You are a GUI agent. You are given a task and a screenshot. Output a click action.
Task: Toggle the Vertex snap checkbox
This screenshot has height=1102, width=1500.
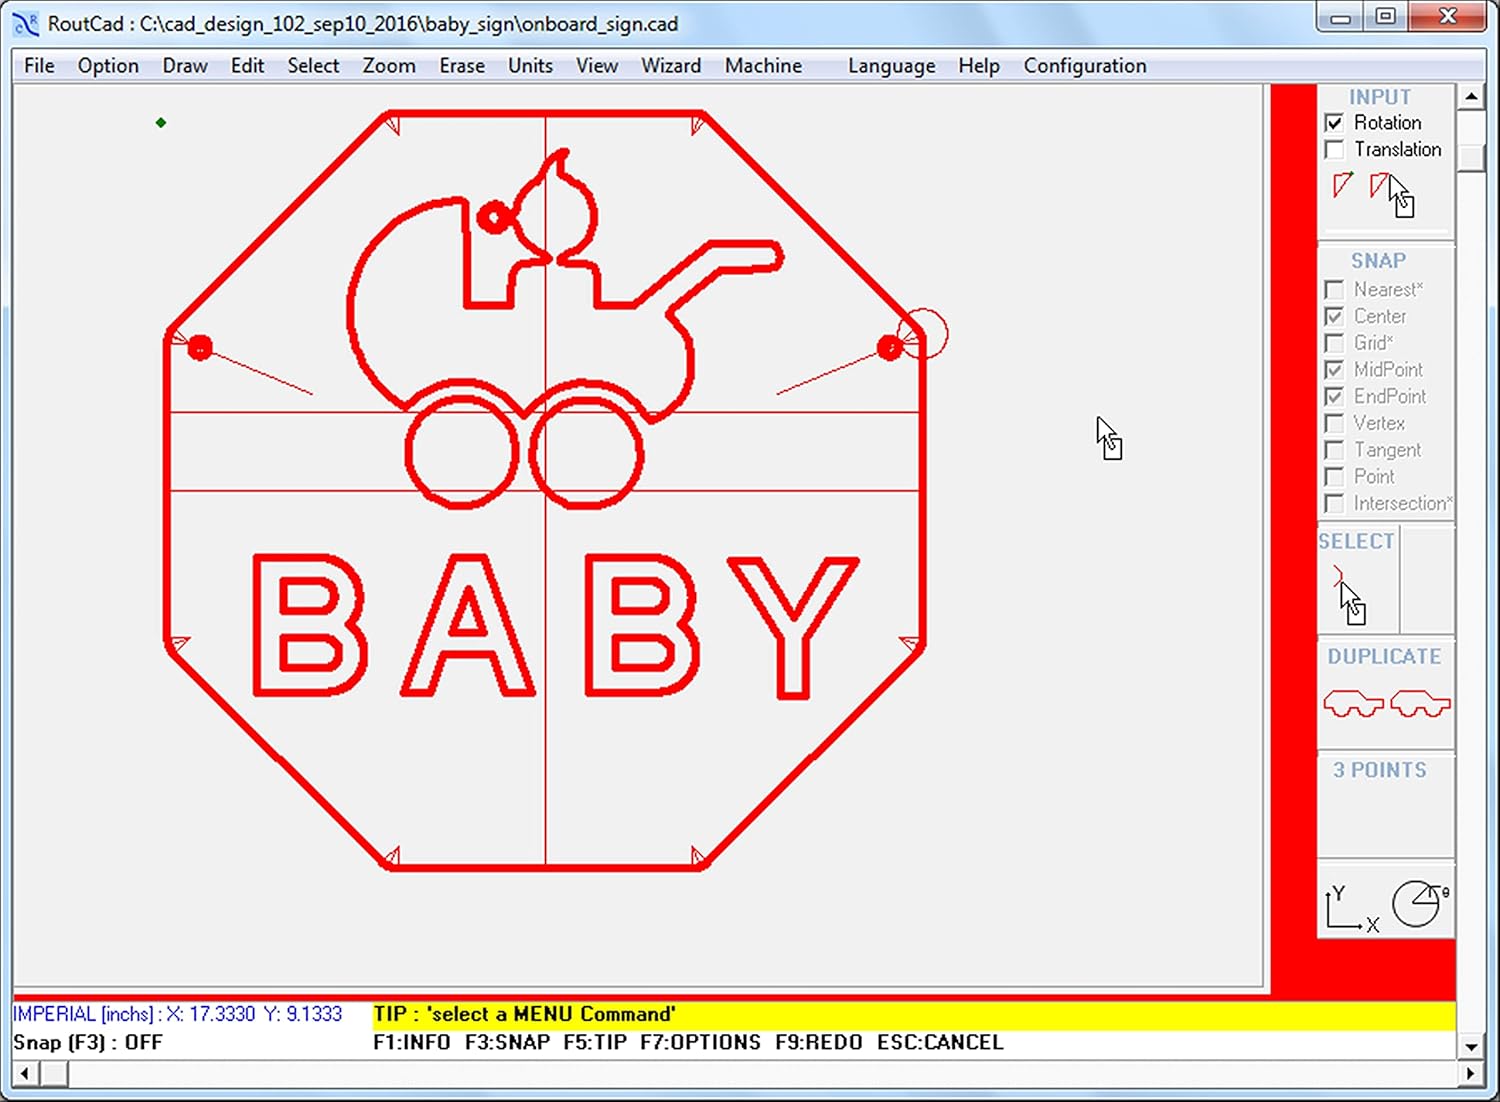pyautogui.click(x=1334, y=424)
